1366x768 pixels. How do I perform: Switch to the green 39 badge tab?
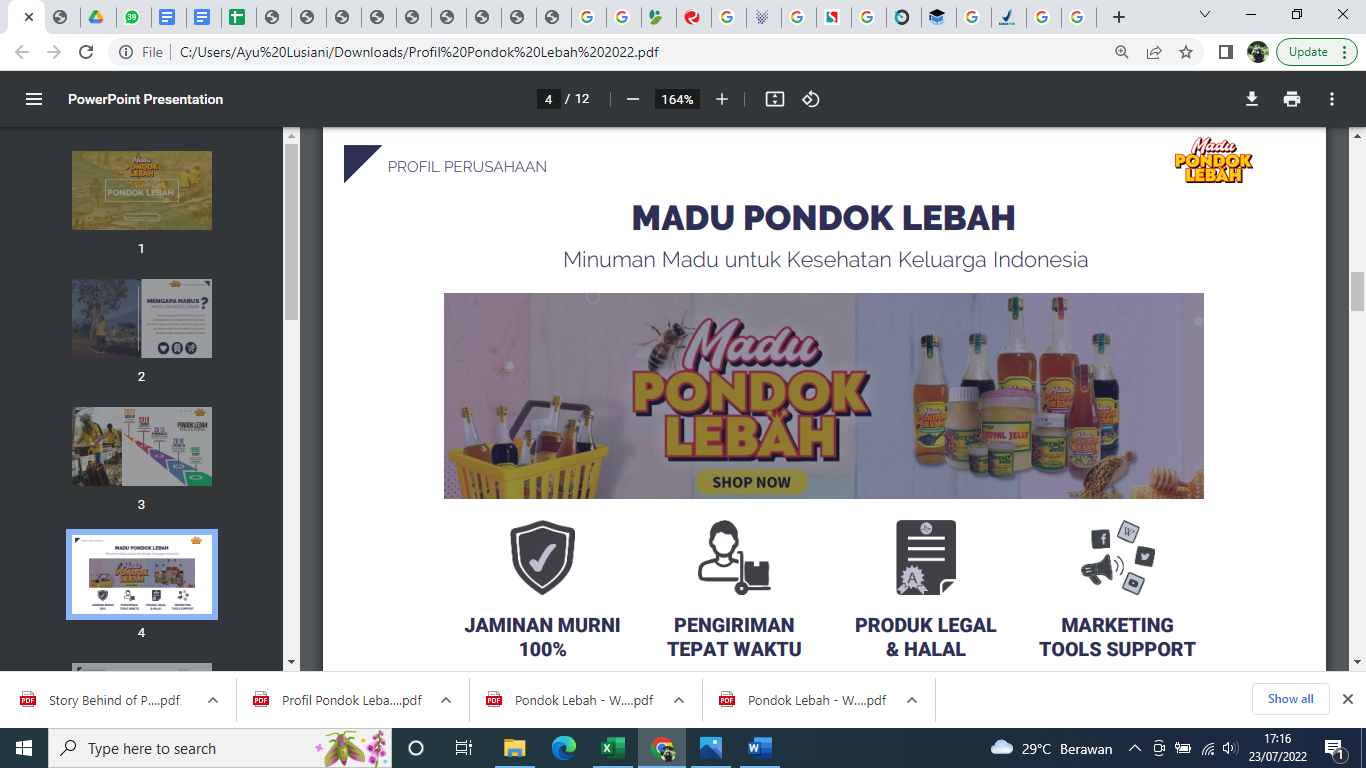click(132, 17)
